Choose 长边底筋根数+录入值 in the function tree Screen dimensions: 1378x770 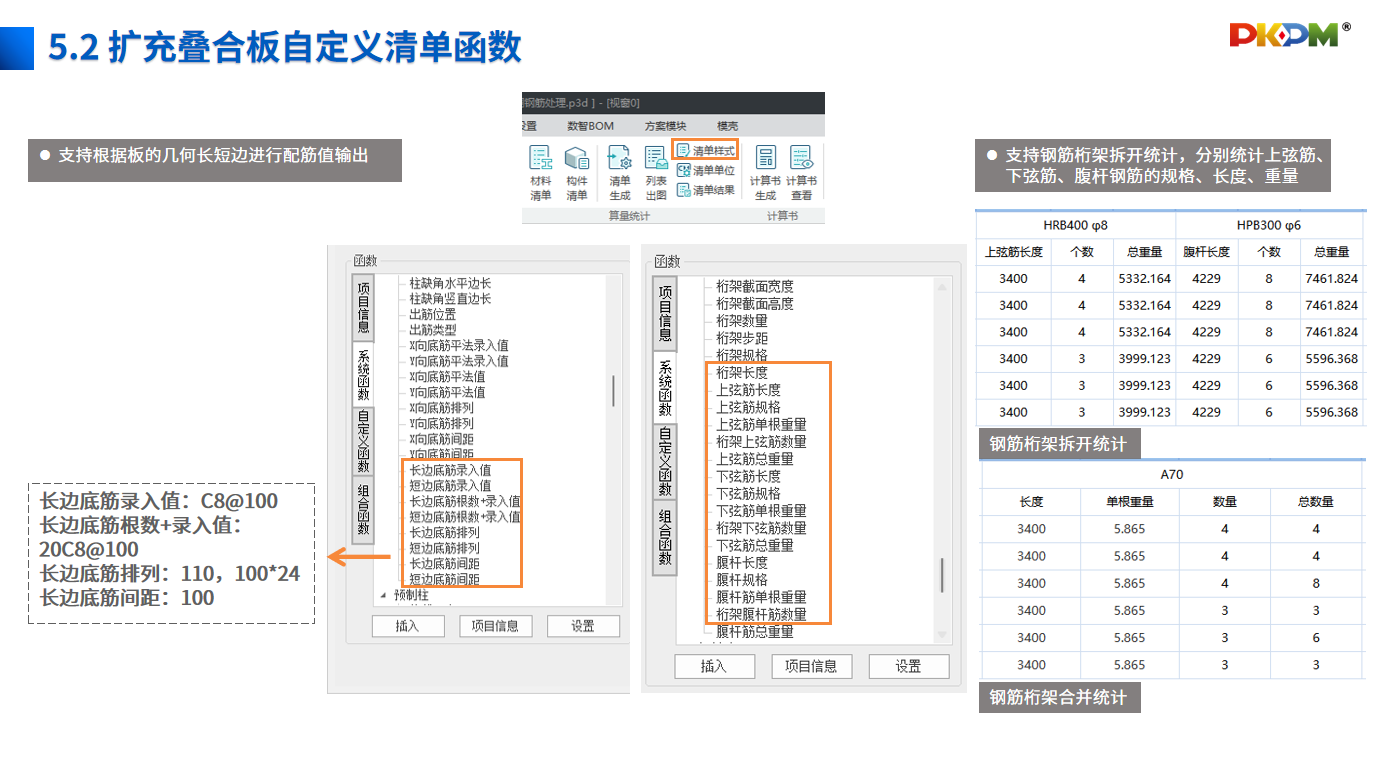point(465,501)
